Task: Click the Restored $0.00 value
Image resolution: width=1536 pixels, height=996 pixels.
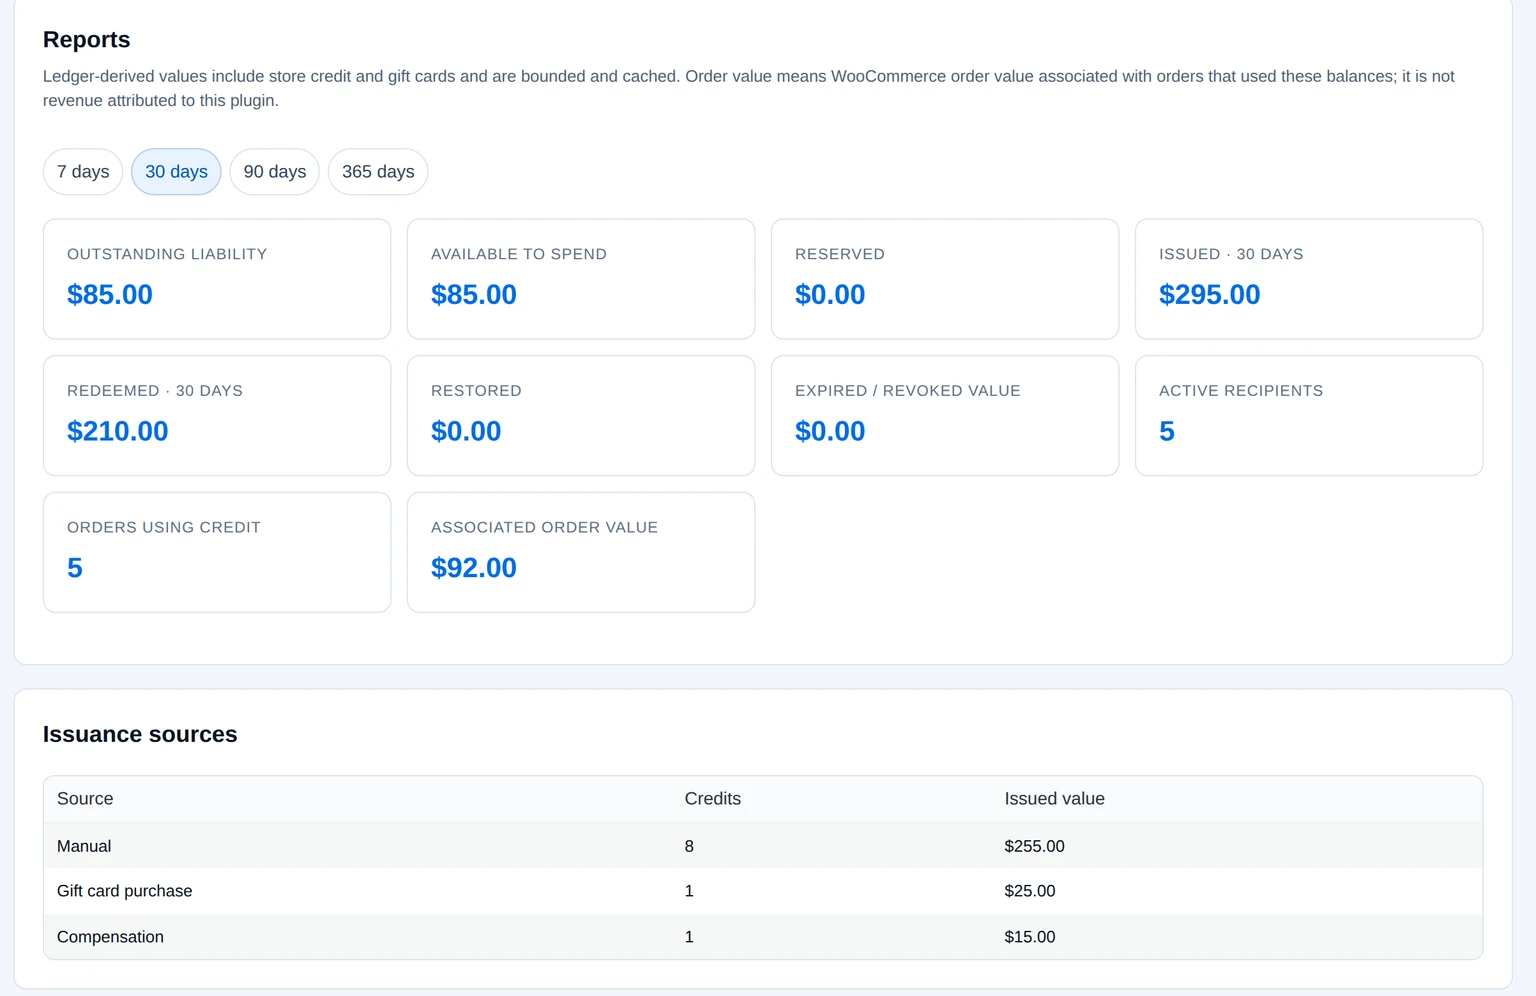Action: pos(466,431)
